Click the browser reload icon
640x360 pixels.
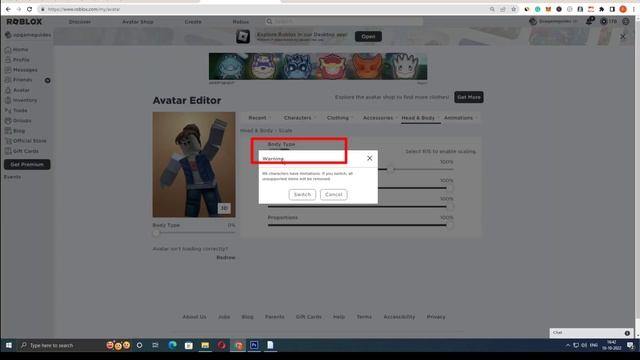[x=29, y=9]
